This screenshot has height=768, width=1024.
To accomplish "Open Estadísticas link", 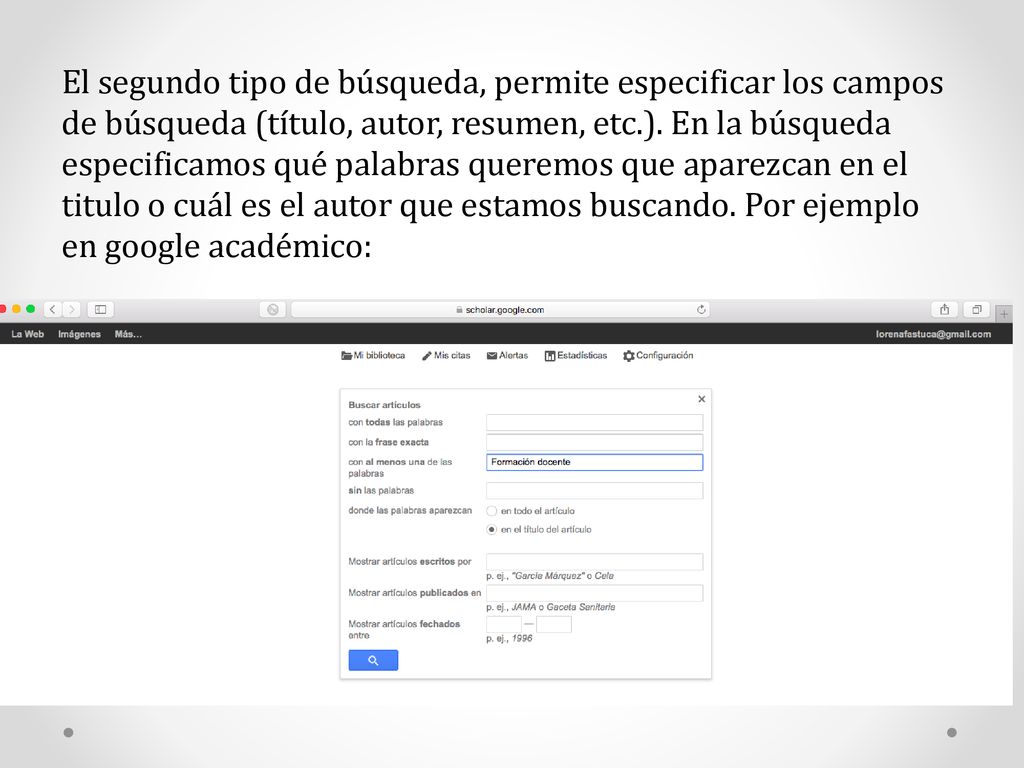I will click(576, 355).
